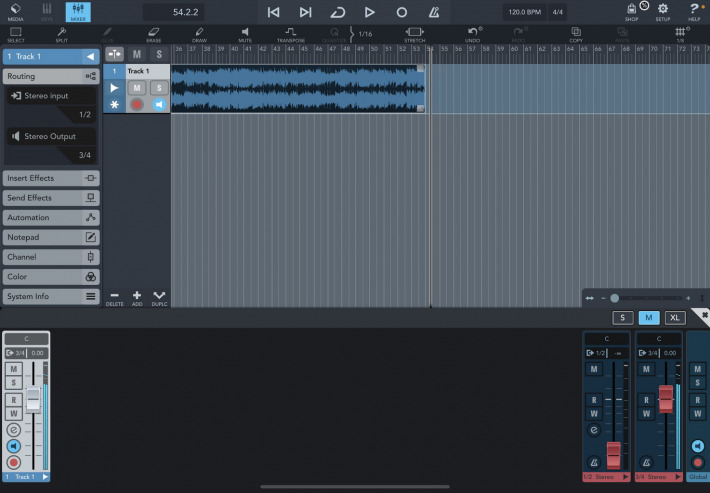The image size is (710, 493).
Task: Click the Stereo Output routing button
Action: click(50, 136)
